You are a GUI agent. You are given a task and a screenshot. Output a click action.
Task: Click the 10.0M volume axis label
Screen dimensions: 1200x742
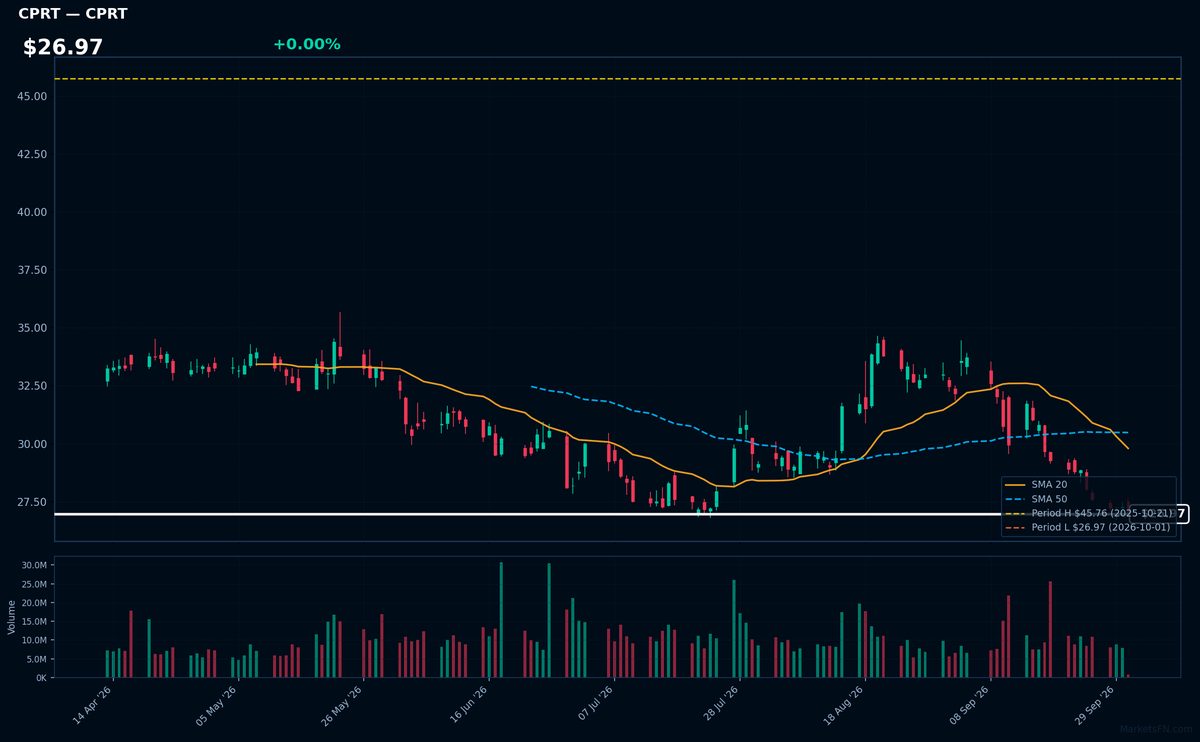coord(33,640)
